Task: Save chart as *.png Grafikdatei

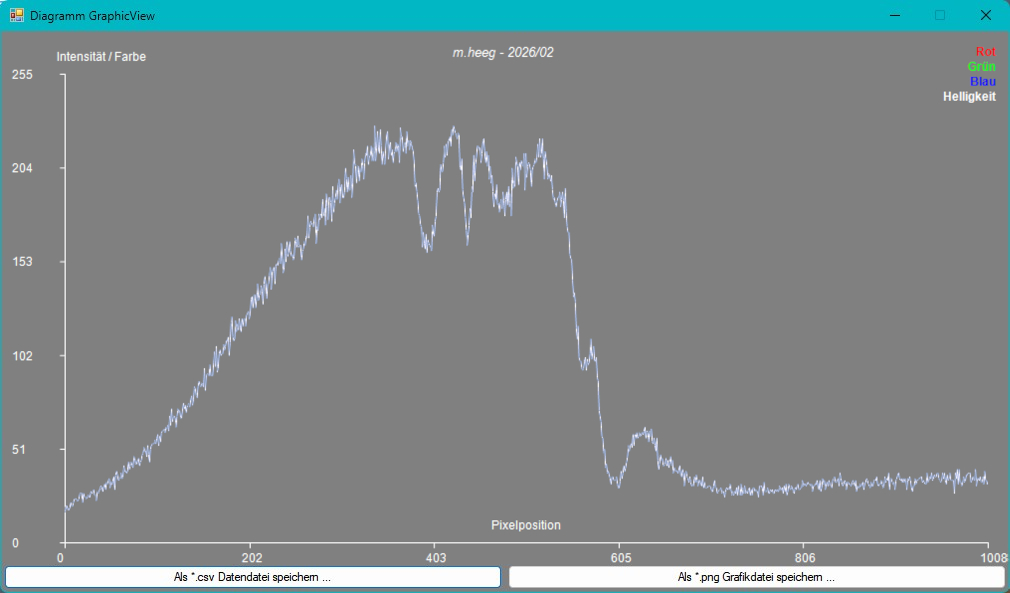Action: [756, 577]
